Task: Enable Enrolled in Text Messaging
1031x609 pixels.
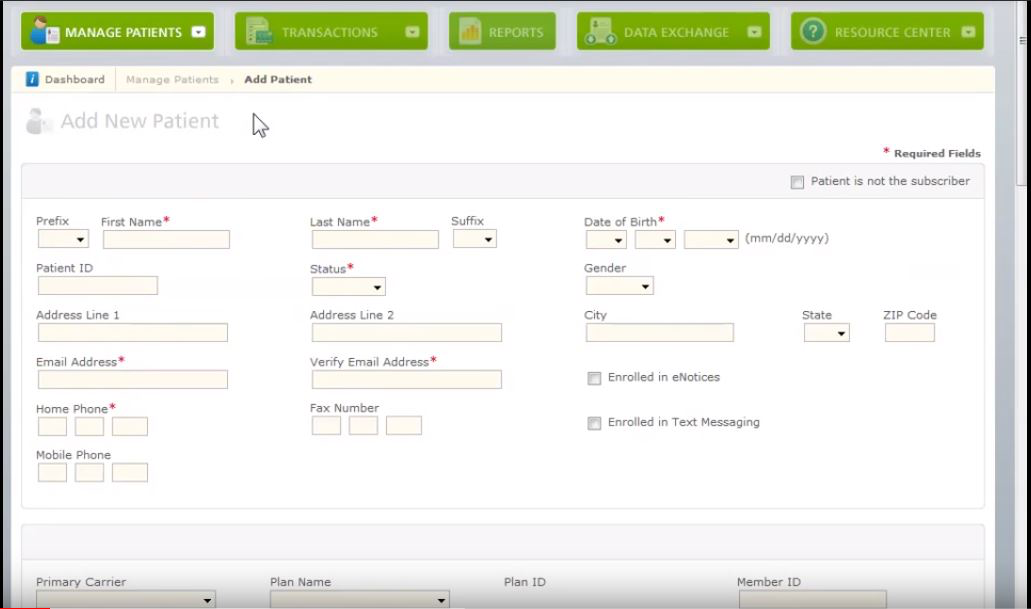Action: point(594,422)
